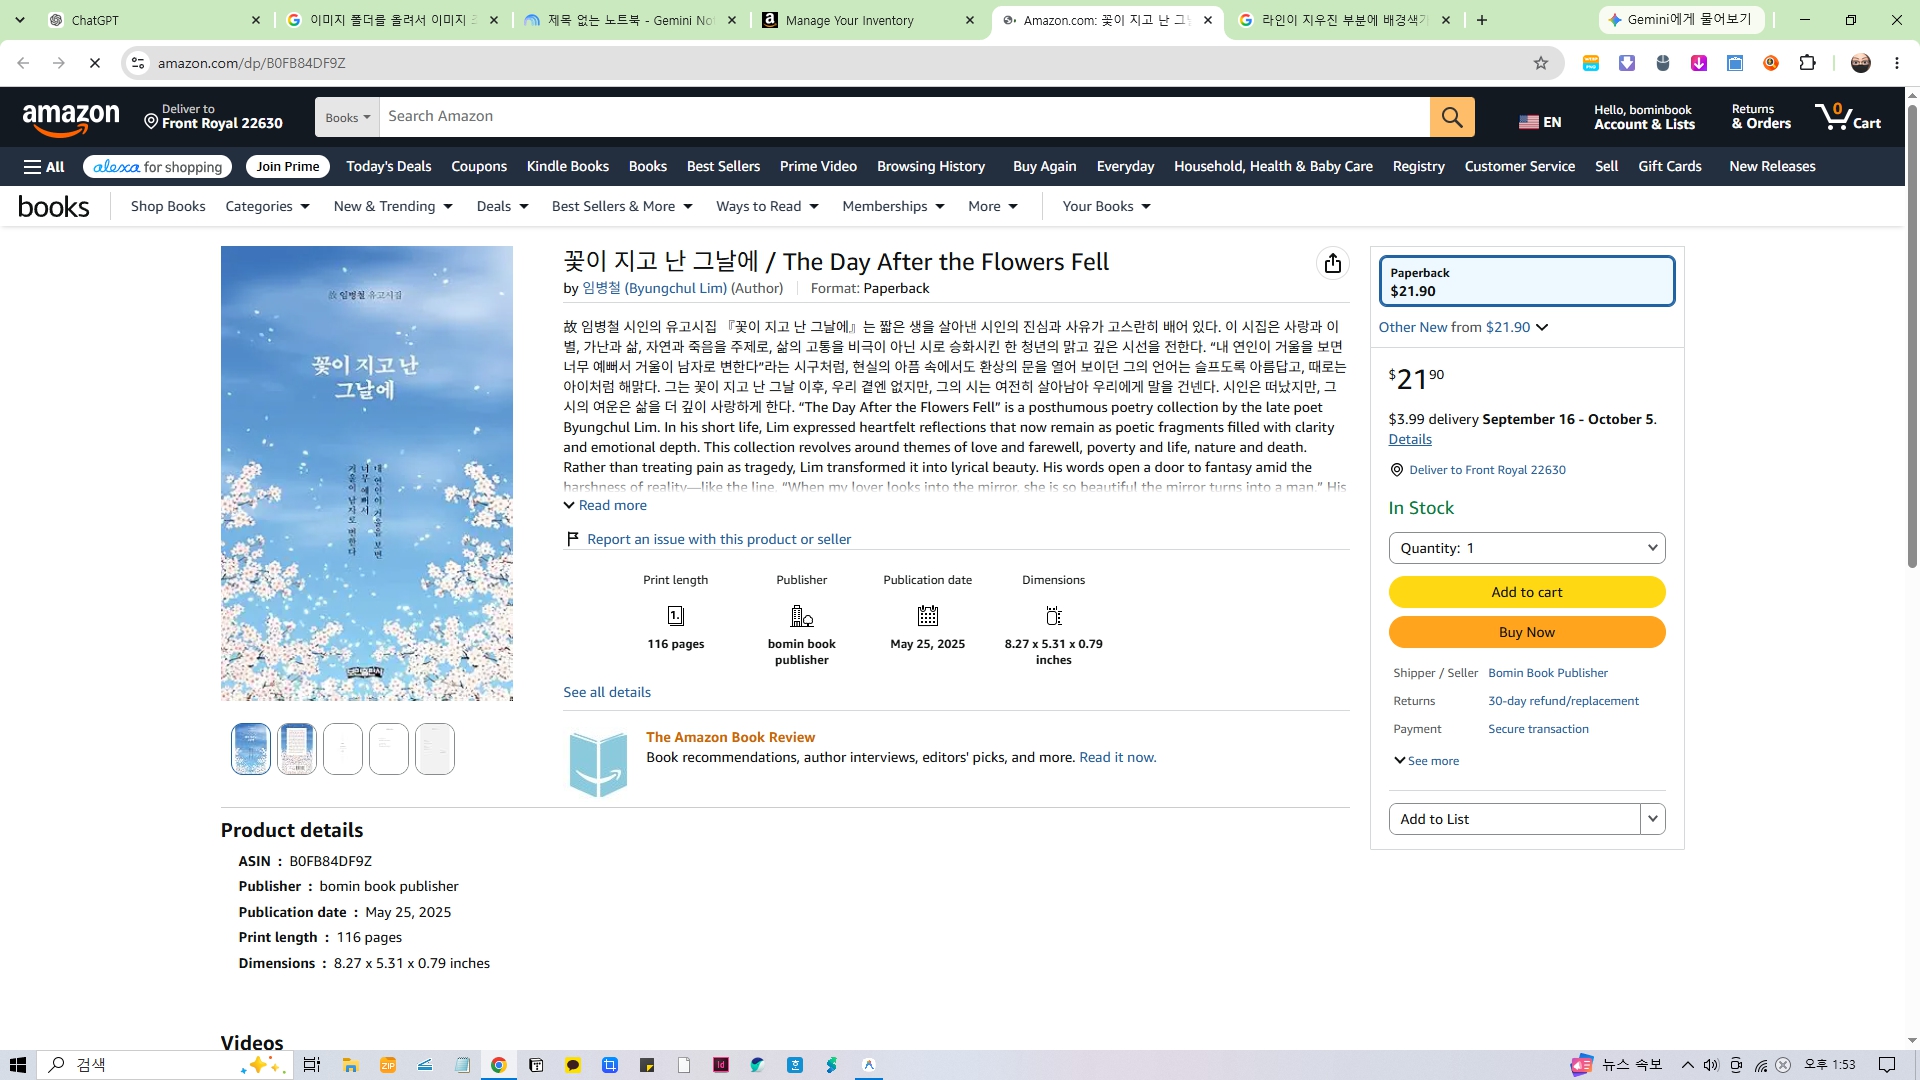The width and height of the screenshot is (1920, 1080).
Task: Open Today's Deals in the nav bar
Action: pos(389,167)
